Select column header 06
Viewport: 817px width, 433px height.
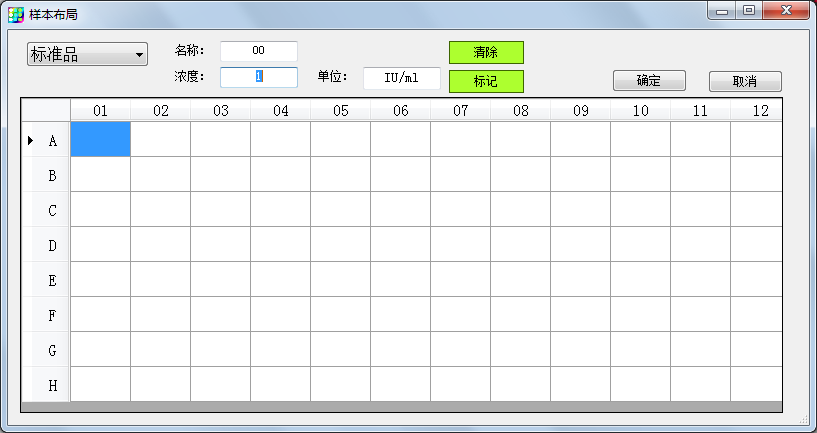click(x=401, y=110)
